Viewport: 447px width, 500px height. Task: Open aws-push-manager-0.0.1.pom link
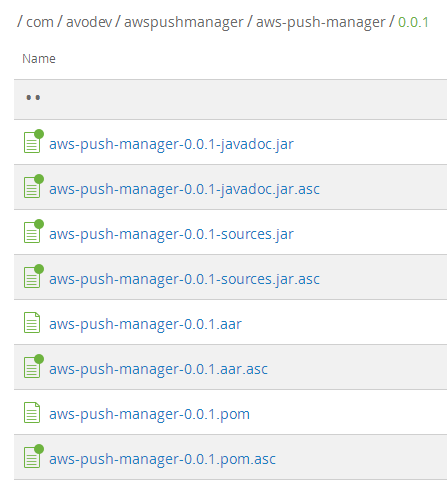coord(149,414)
